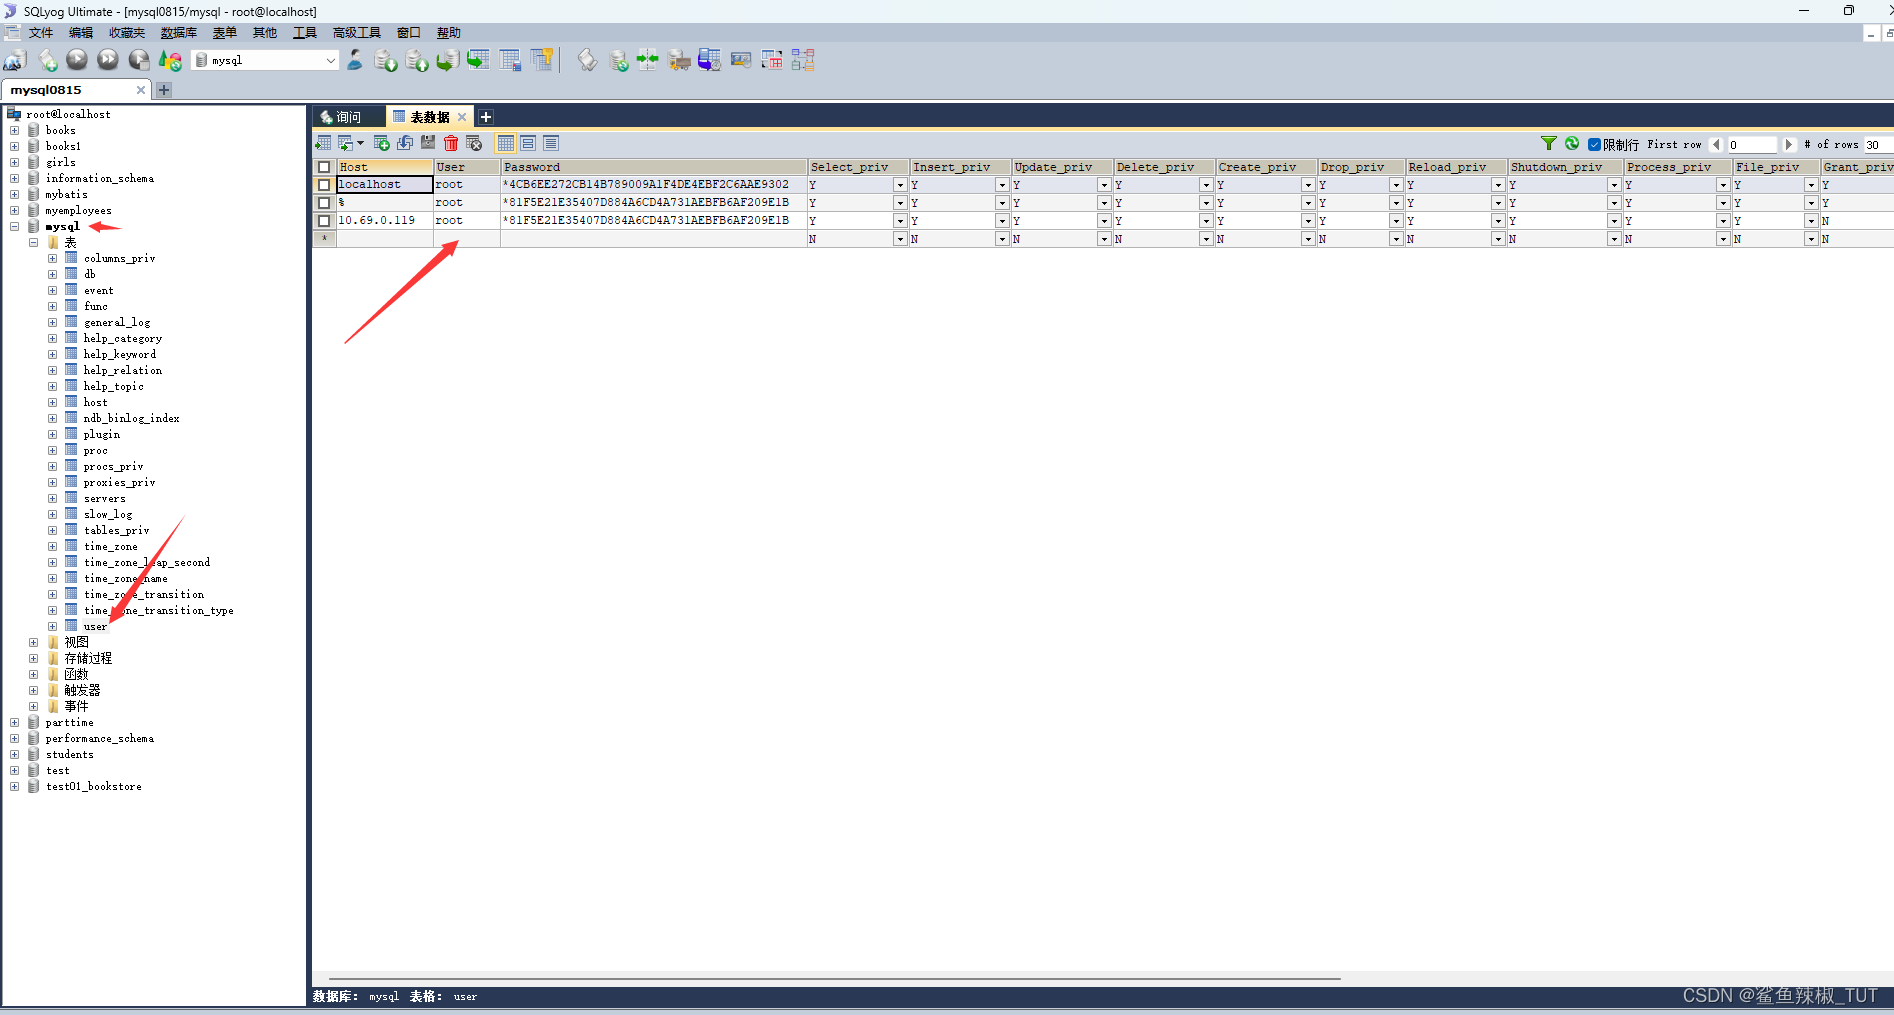Go to next rows page arrow

[x=1789, y=144]
